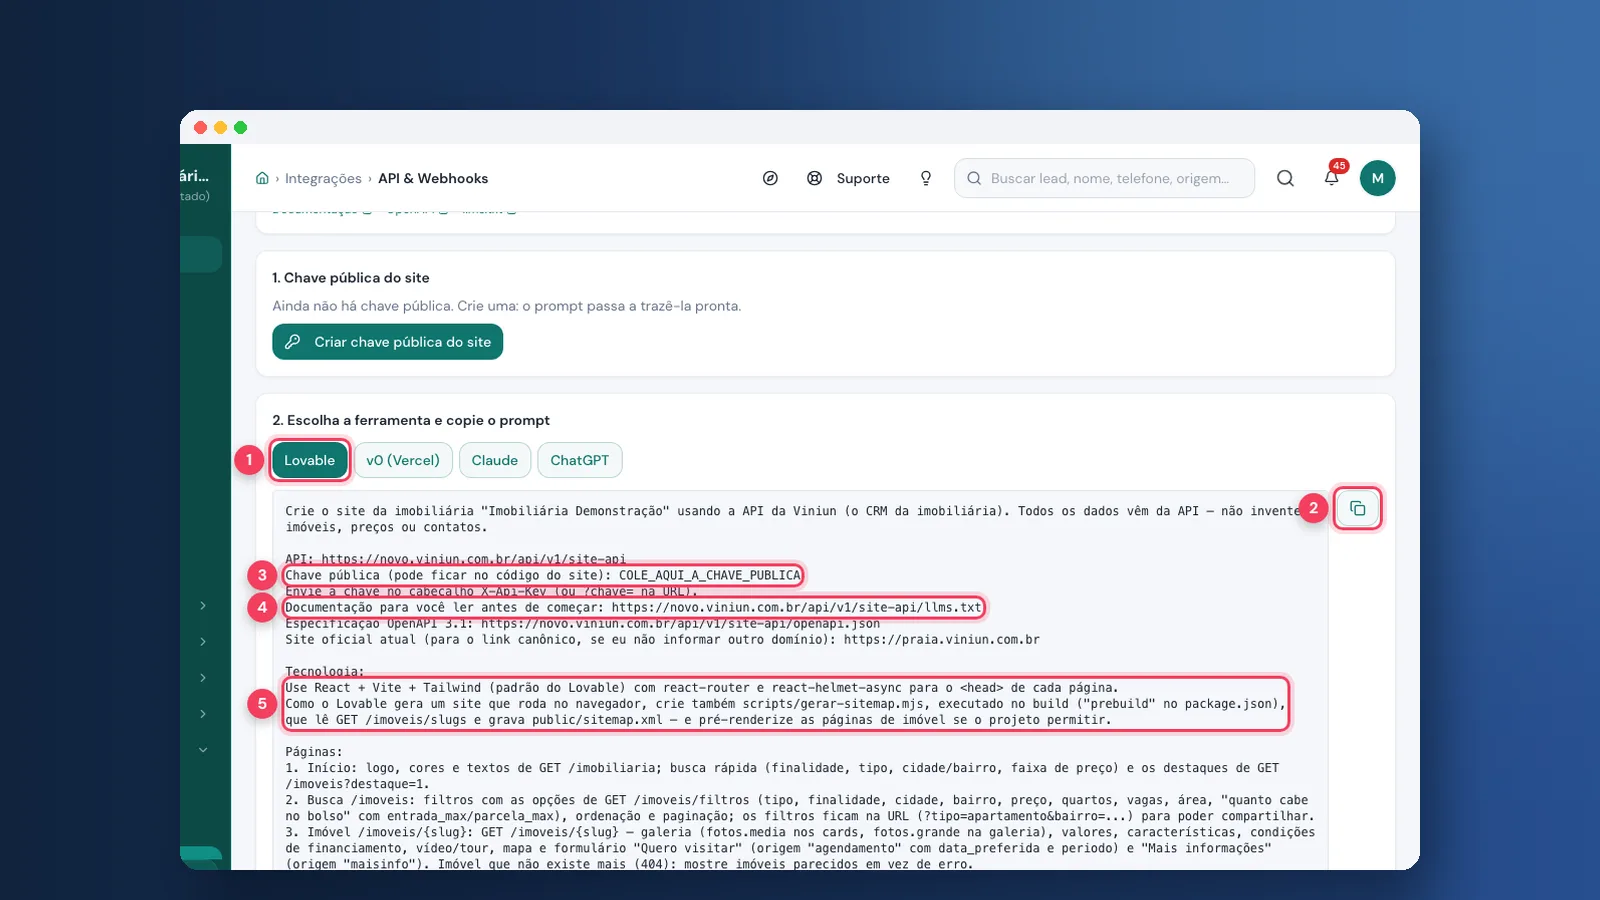This screenshot has height=900, width=1600.
Task: Open Suporte in the top bar
Action: (x=849, y=178)
